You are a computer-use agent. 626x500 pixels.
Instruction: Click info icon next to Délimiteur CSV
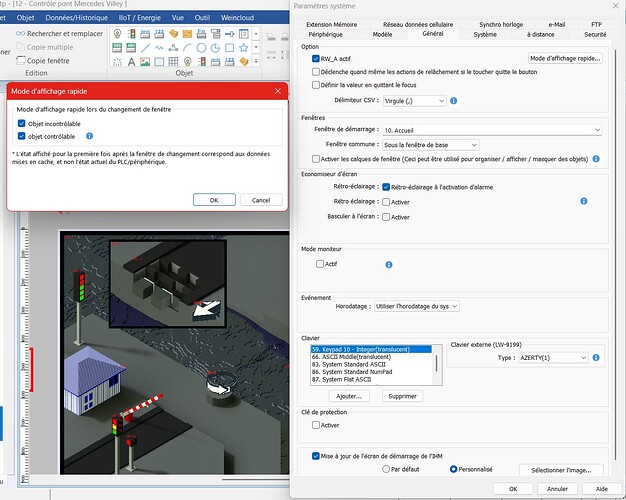(454, 101)
